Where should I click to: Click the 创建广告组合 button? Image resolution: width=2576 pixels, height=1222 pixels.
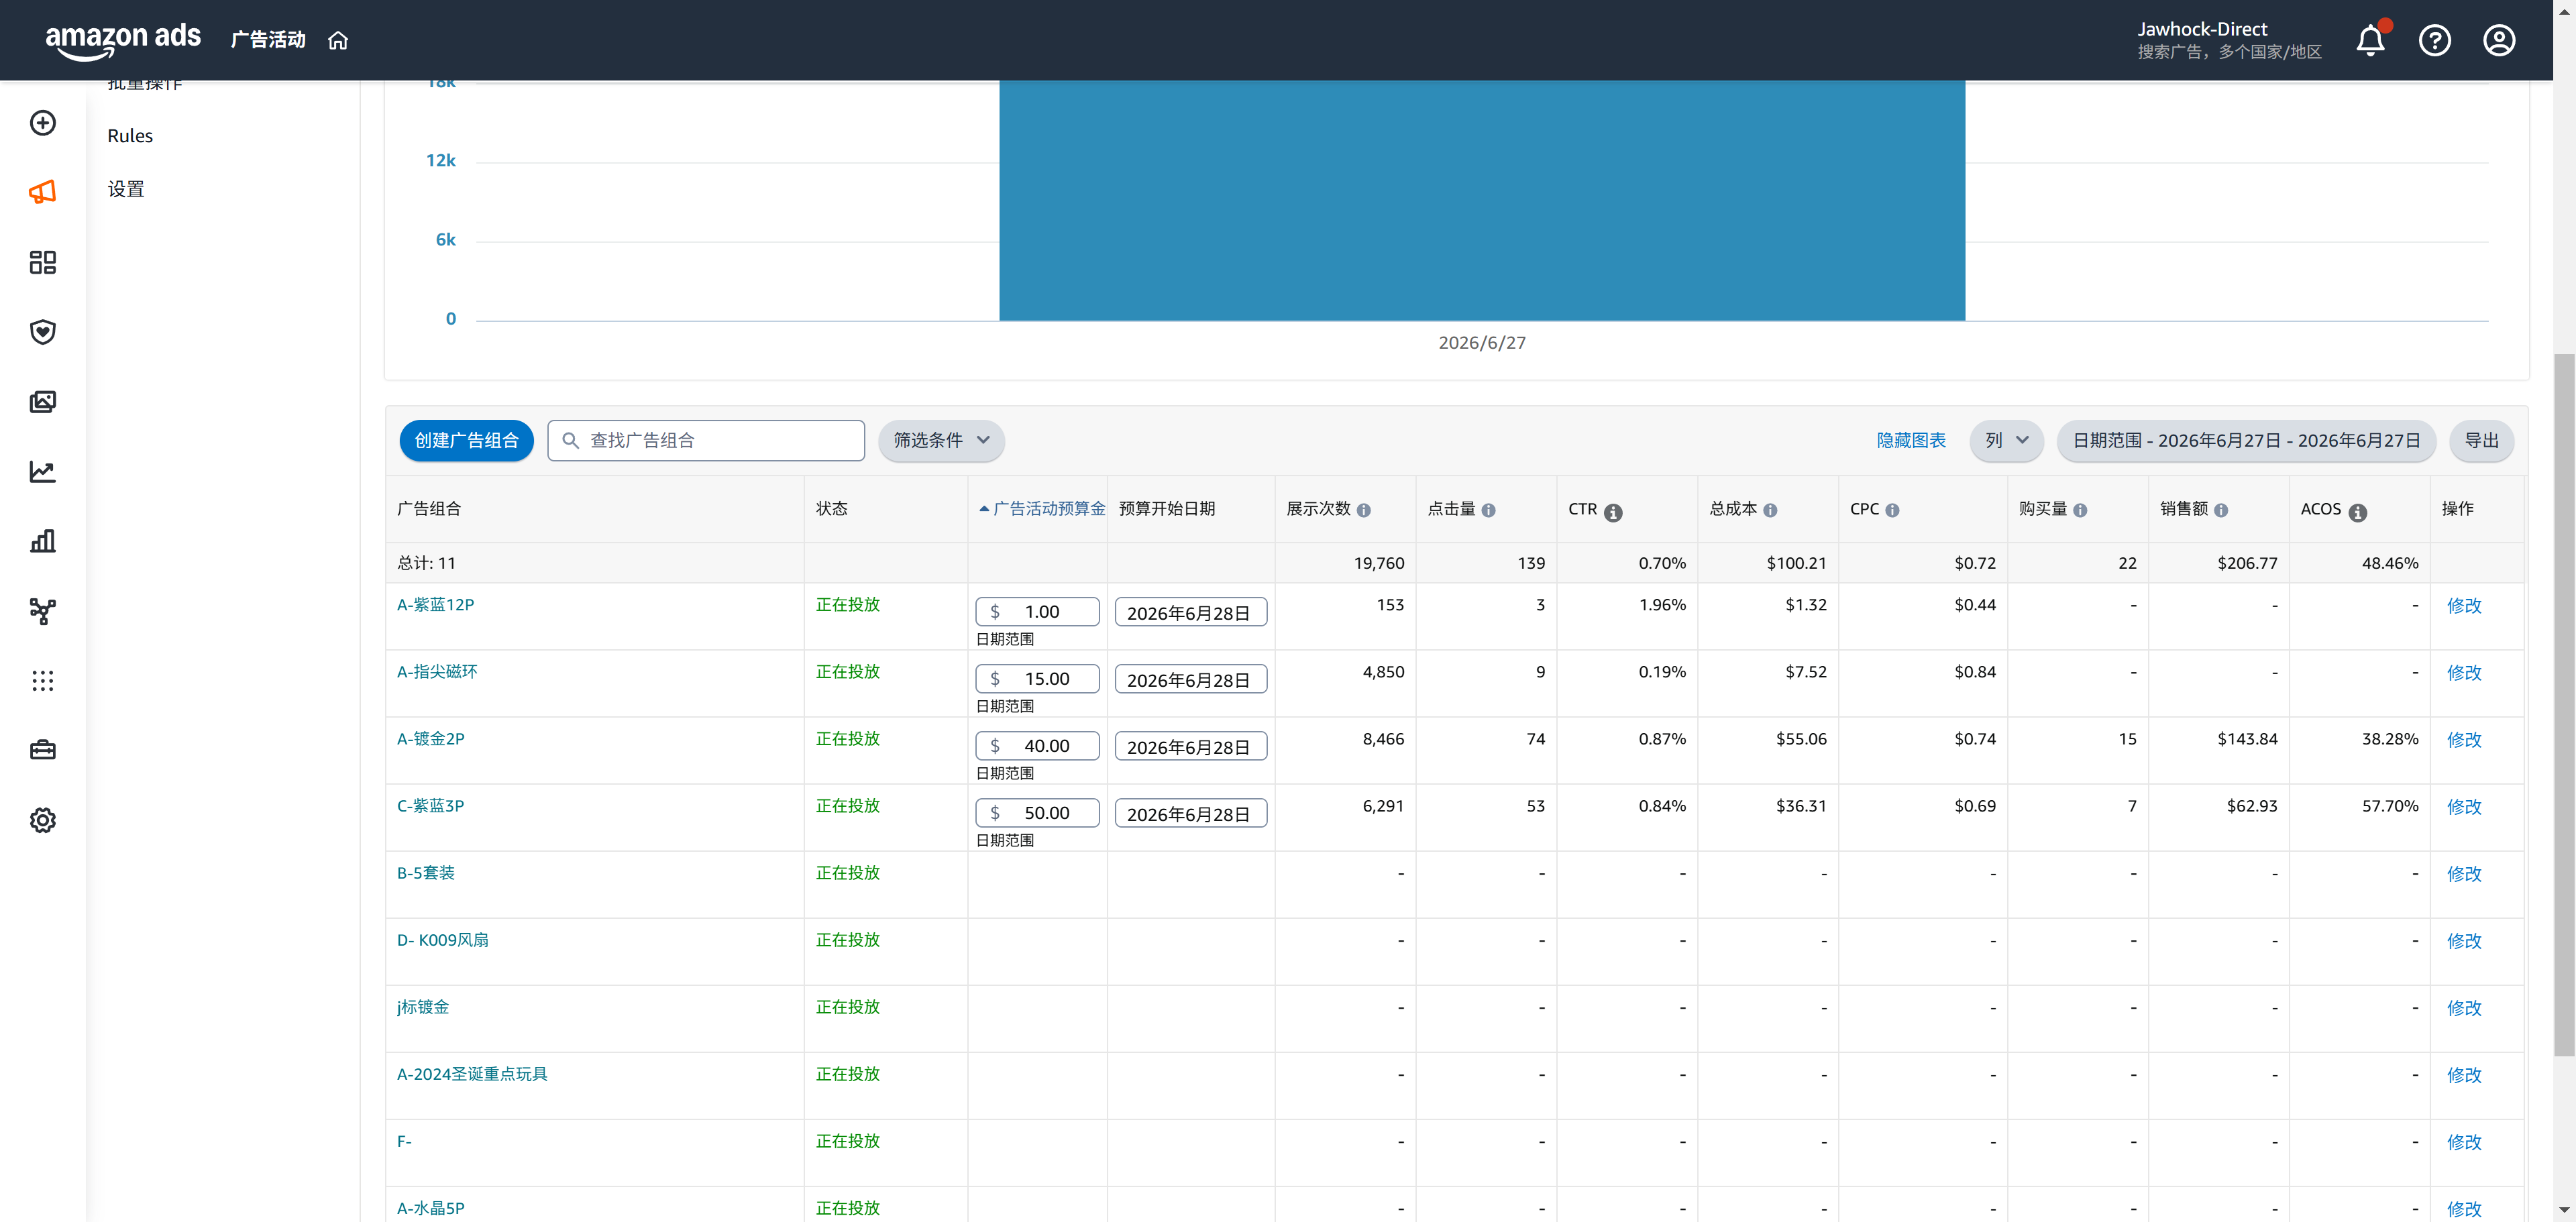(466, 440)
